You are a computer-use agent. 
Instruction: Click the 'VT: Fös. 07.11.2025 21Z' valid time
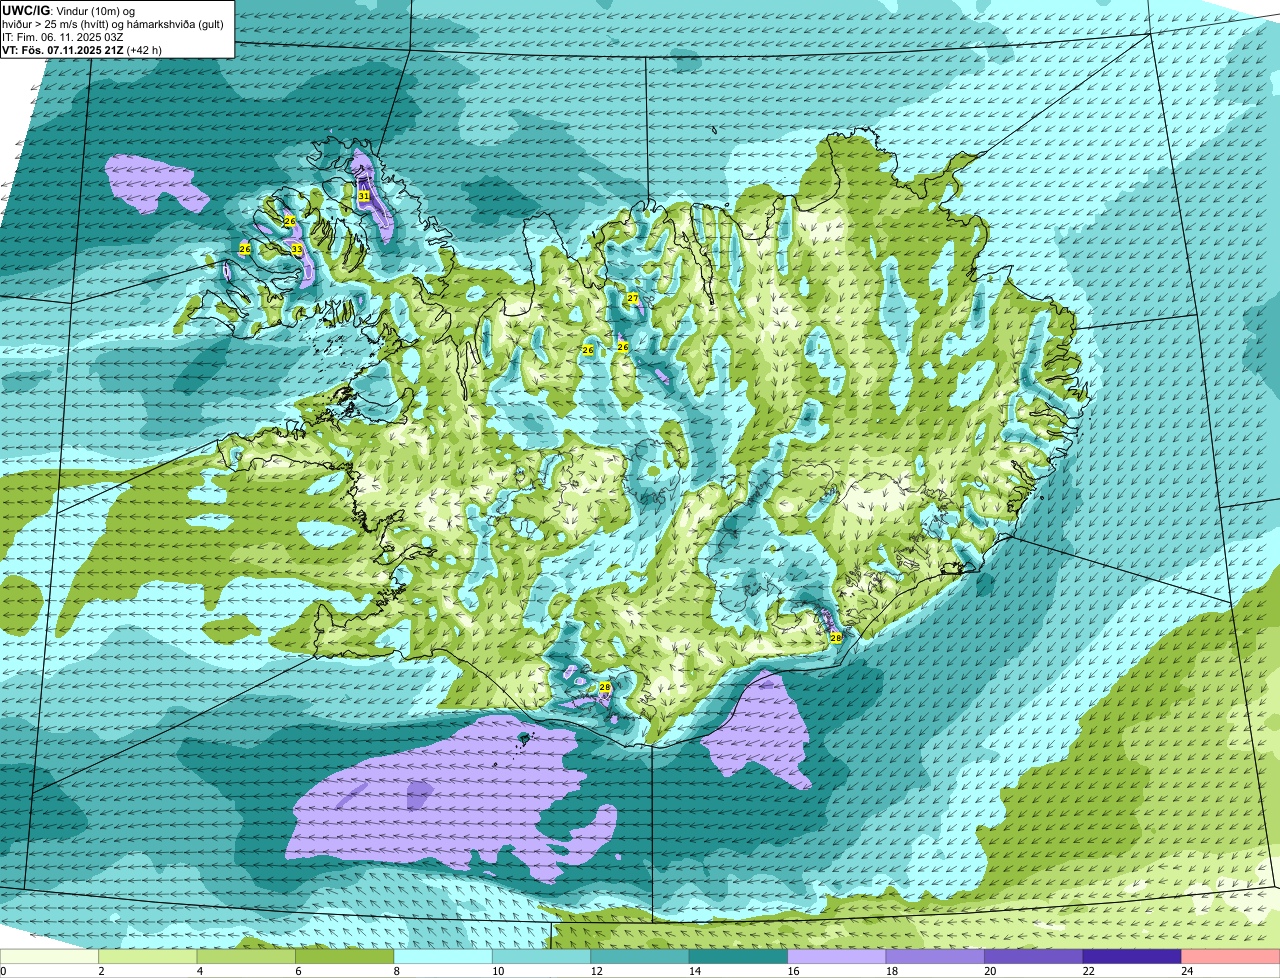(62, 50)
